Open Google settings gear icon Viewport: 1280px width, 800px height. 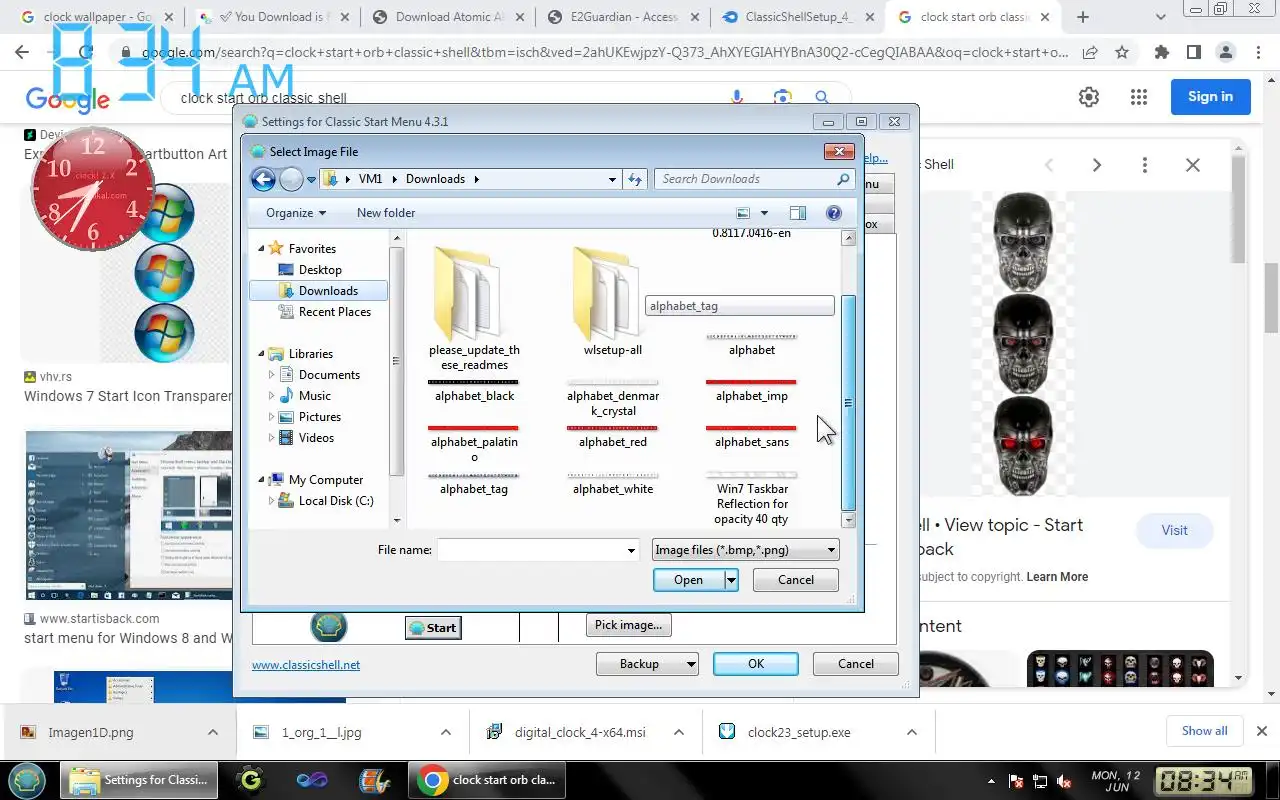coord(1089,97)
